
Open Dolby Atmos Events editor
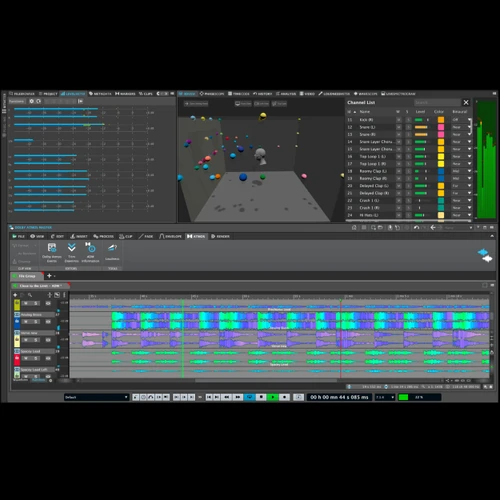(x=52, y=252)
